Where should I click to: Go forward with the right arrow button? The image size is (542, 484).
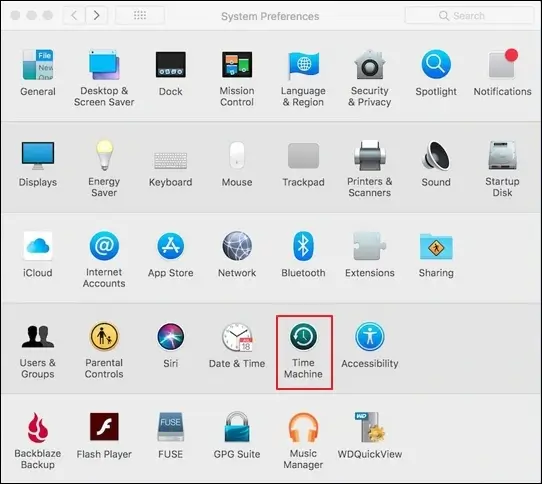(96, 15)
